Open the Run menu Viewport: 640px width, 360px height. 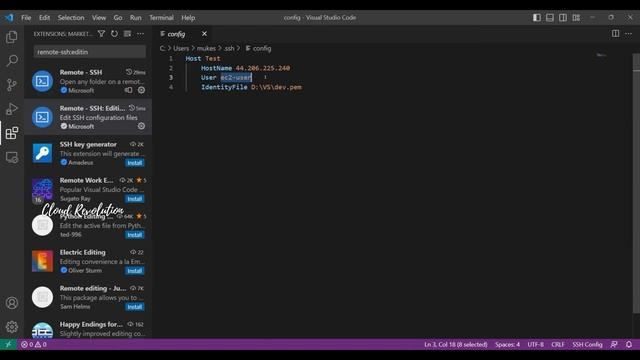136,18
